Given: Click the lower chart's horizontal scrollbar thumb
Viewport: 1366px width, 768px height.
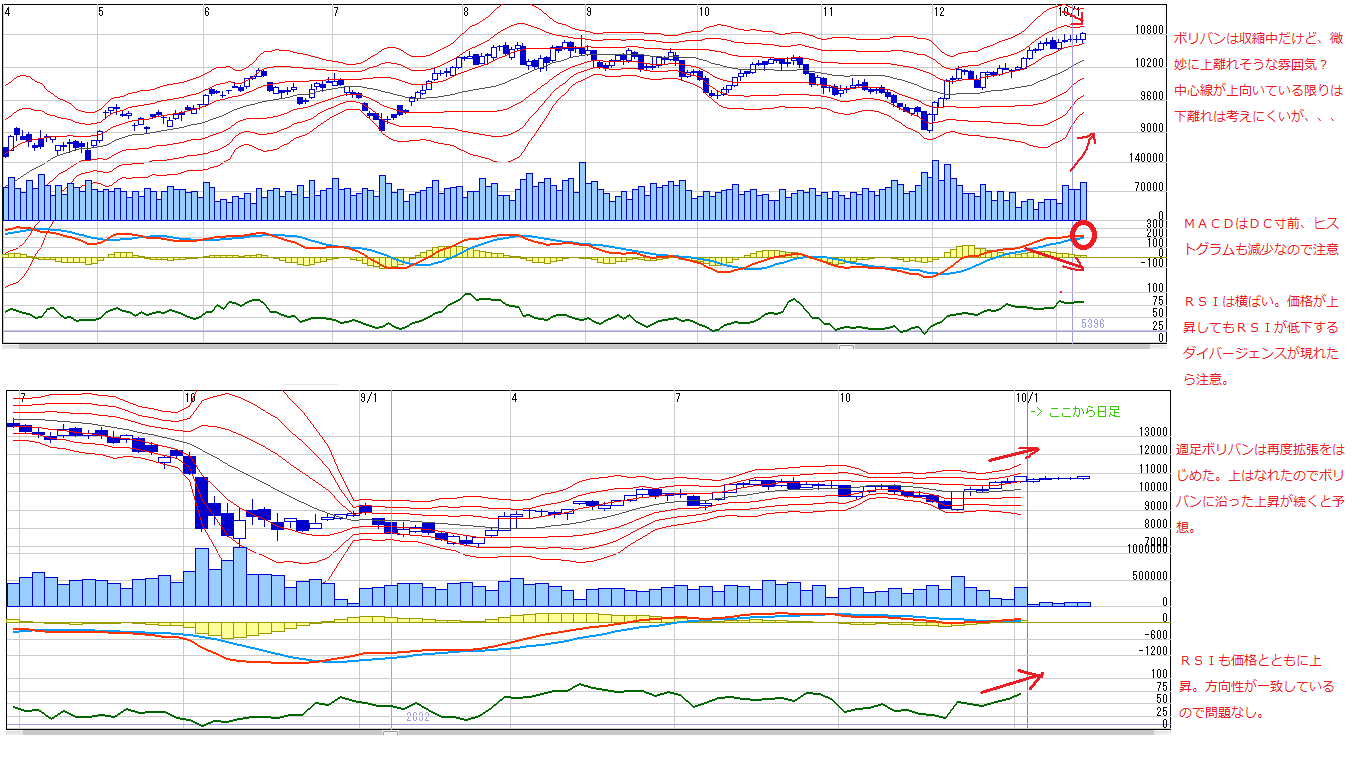Looking at the screenshot, I should (390, 734).
